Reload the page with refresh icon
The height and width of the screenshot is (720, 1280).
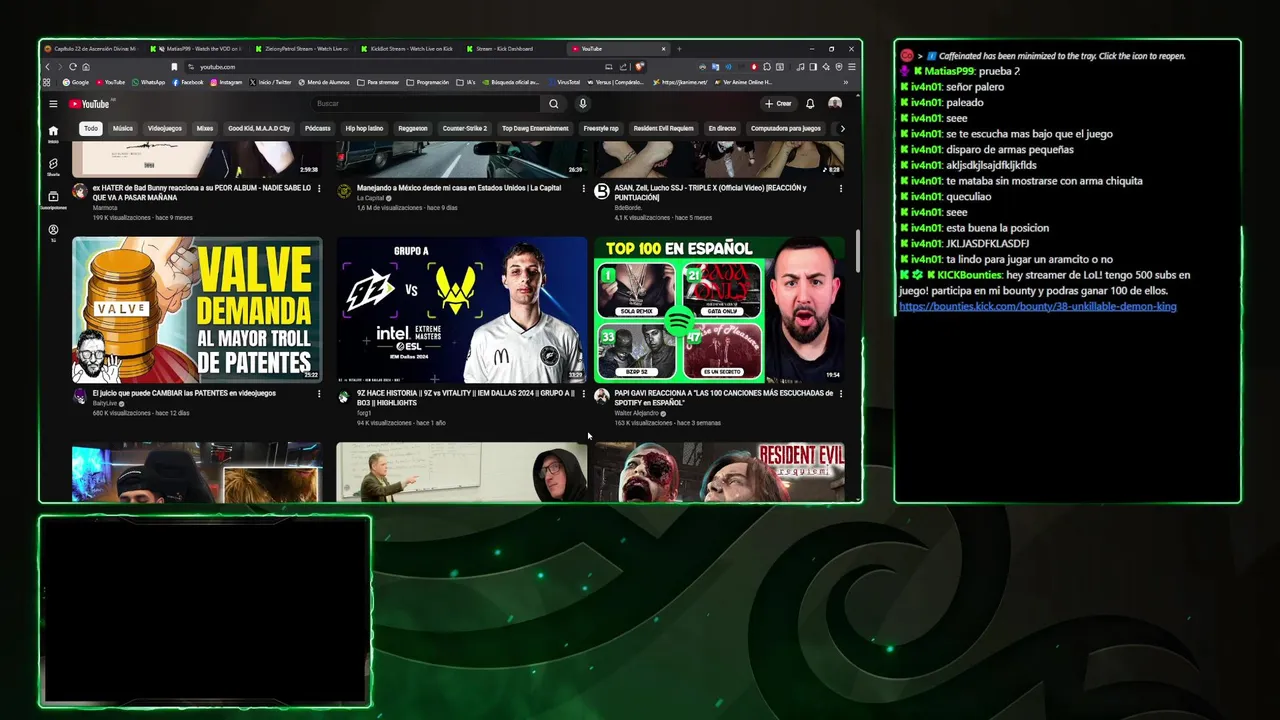click(x=73, y=67)
